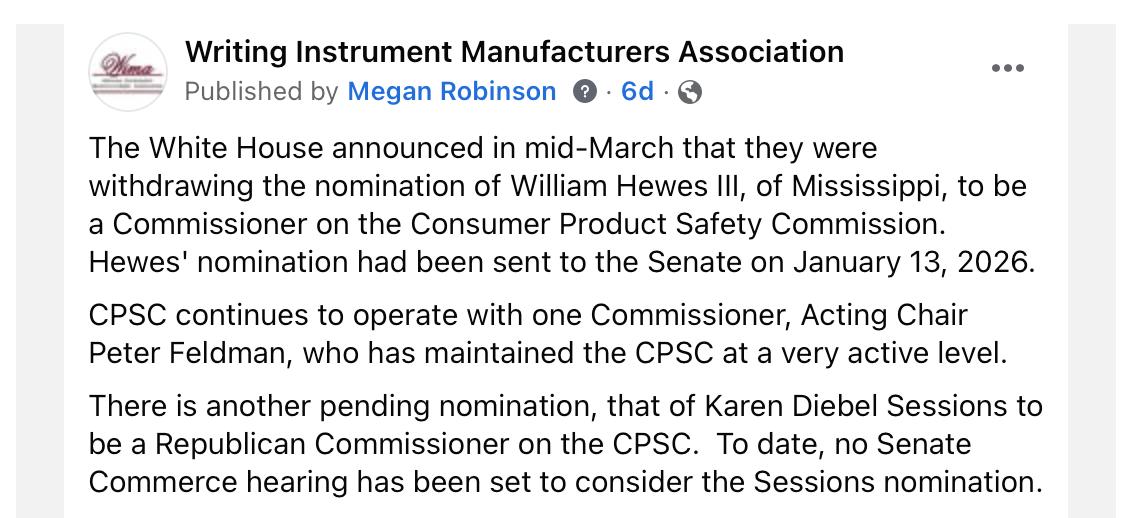Click the globe public audience icon
The height and width of the screenshot is (518, 1128).
coord(690,92)
